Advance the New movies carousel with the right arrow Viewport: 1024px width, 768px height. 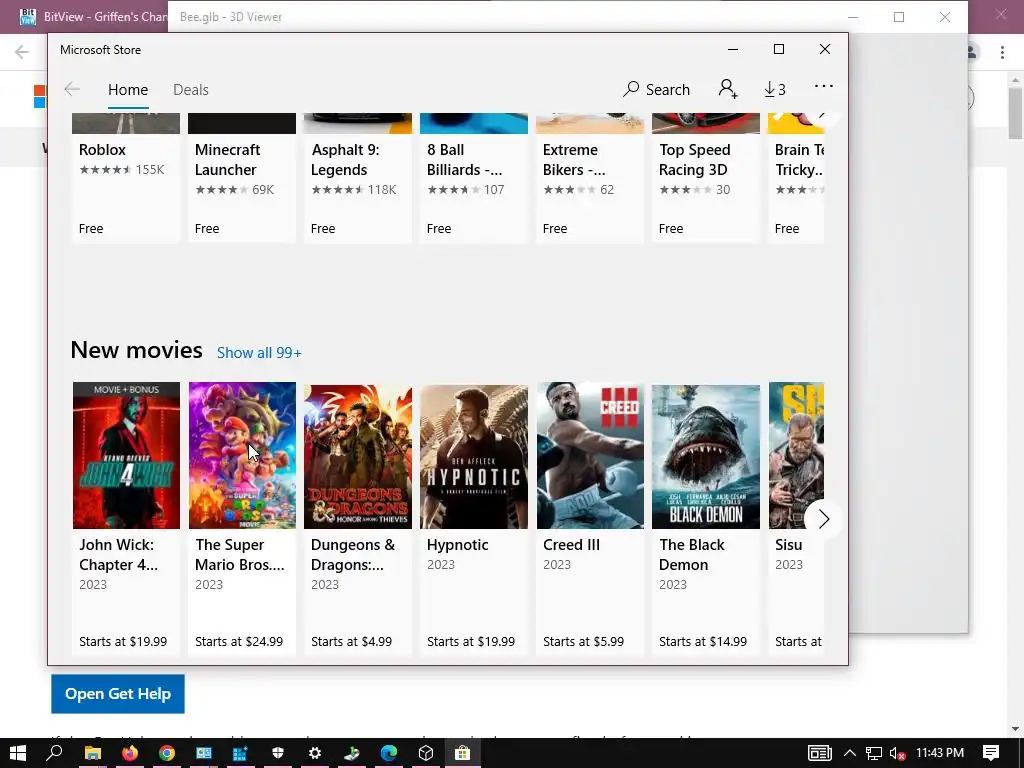point(823,519)
